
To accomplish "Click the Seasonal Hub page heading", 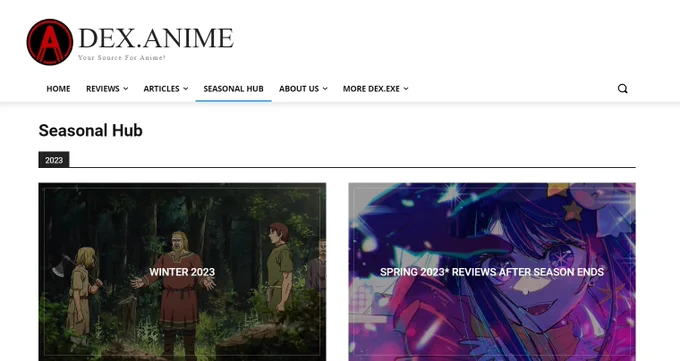I will coord(91,131).
